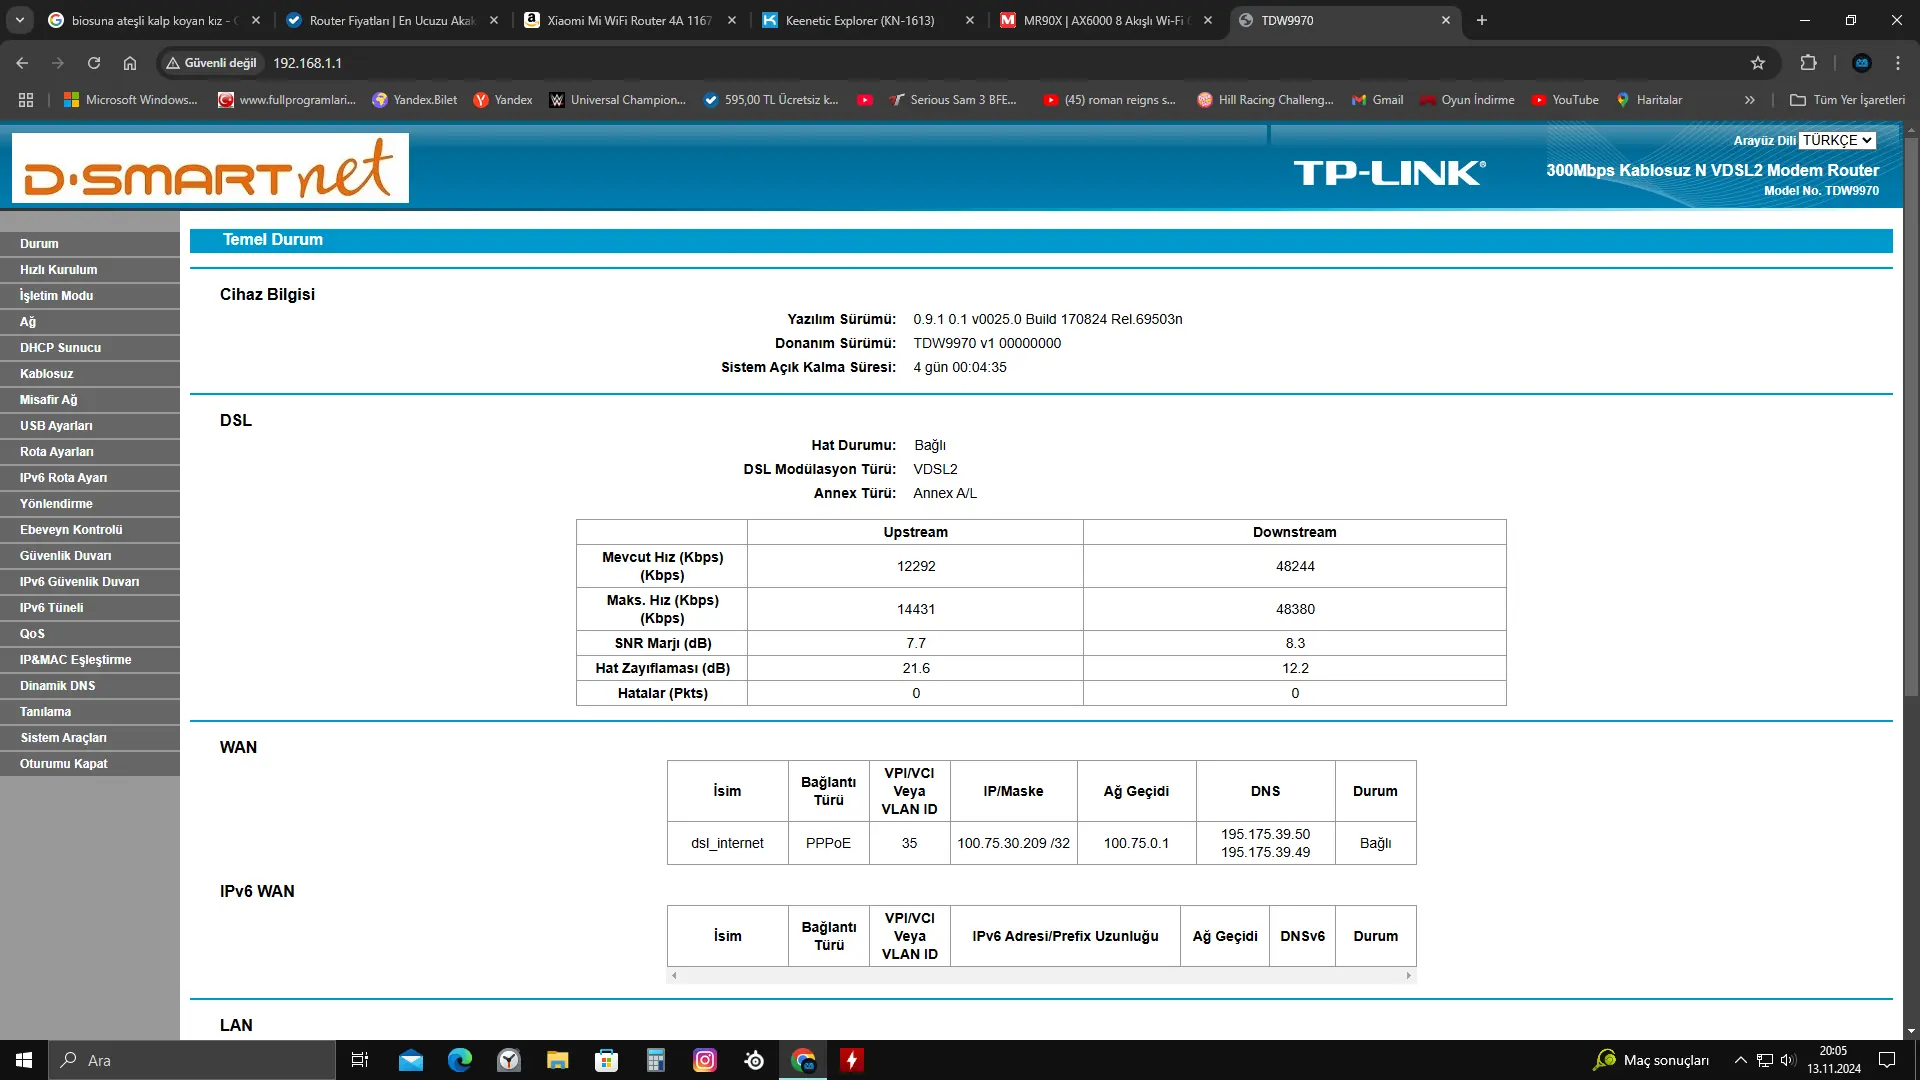Open the Mail app in taskbar
This screenshot has height=1080, width=1920.
411,1060
